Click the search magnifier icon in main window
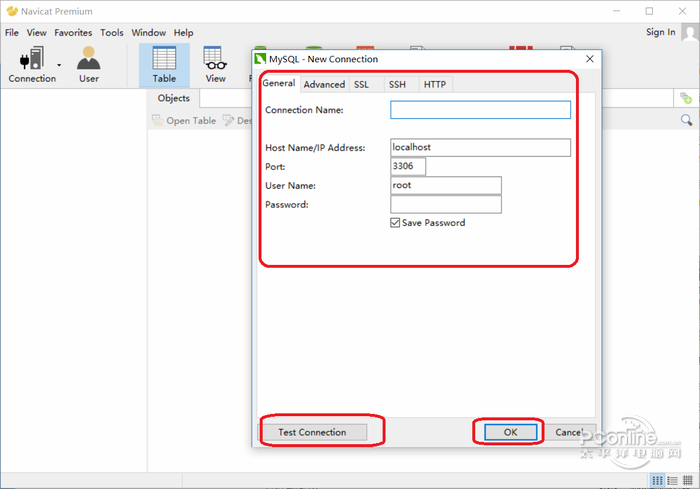 (686, 120)
